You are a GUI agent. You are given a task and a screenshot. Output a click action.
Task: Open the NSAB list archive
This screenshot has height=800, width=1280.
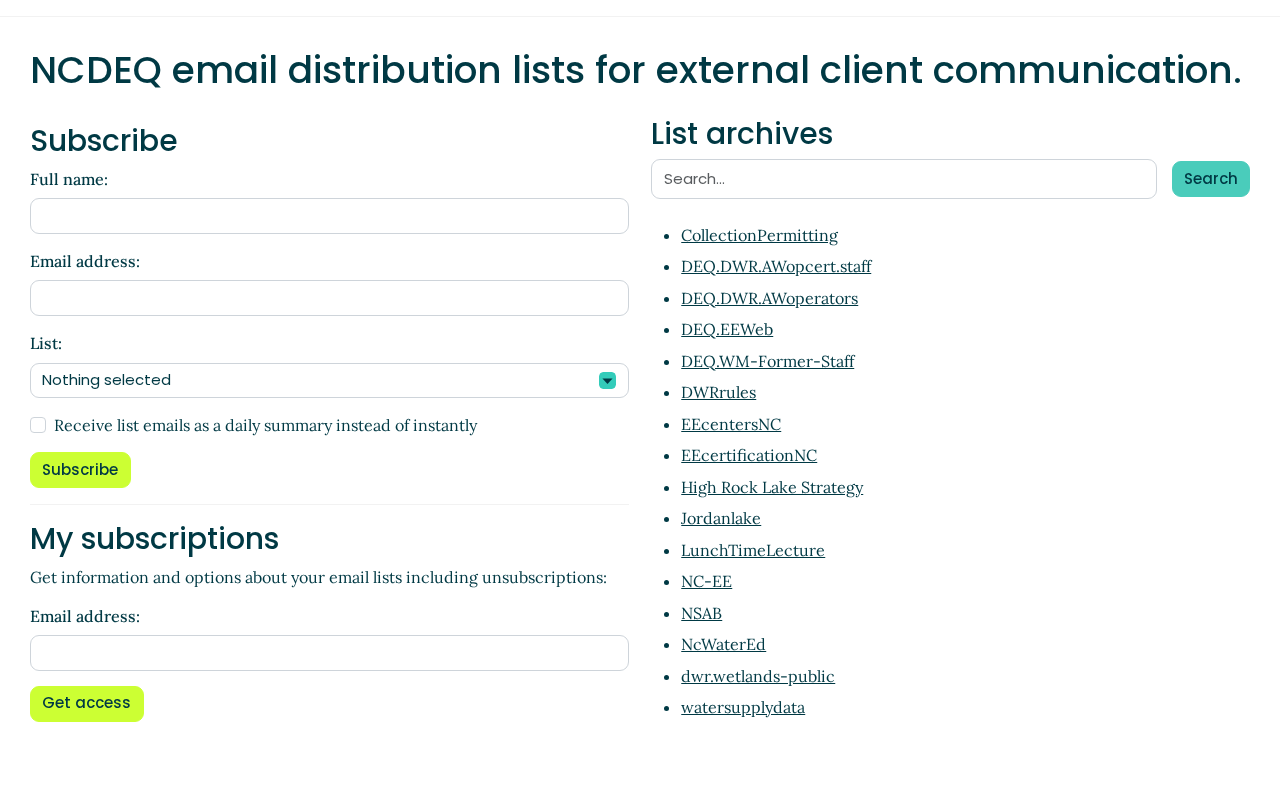(x=701, y=613)
